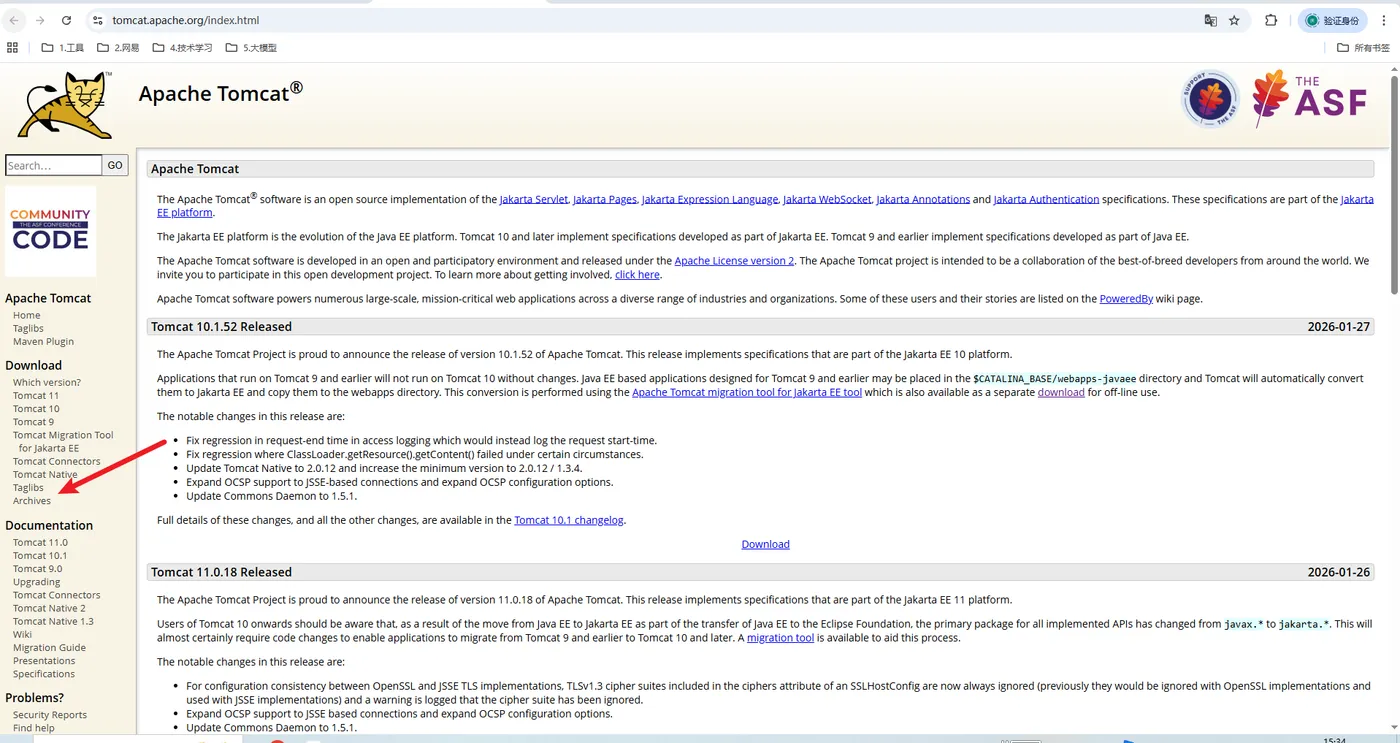Viewport: 1400px width, 743px height.
Task: Open the 所有书签 all bookmarks folder
Action: (1363, 47)
